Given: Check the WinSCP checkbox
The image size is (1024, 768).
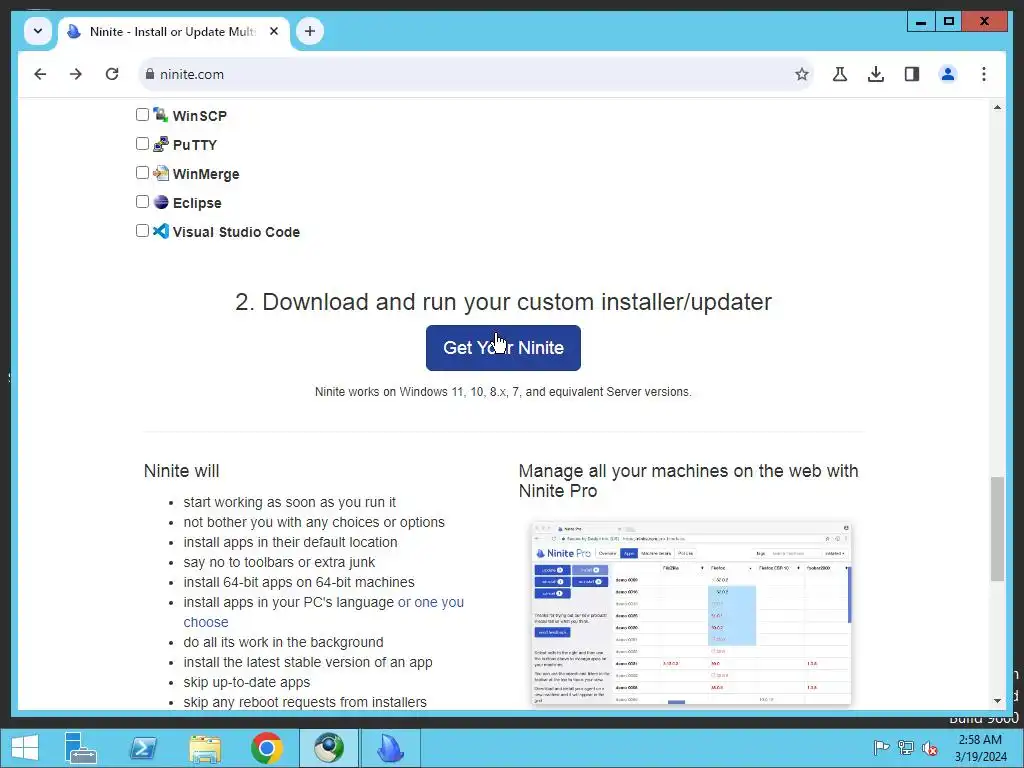Looking at the screenshot, I should point(142,115).
